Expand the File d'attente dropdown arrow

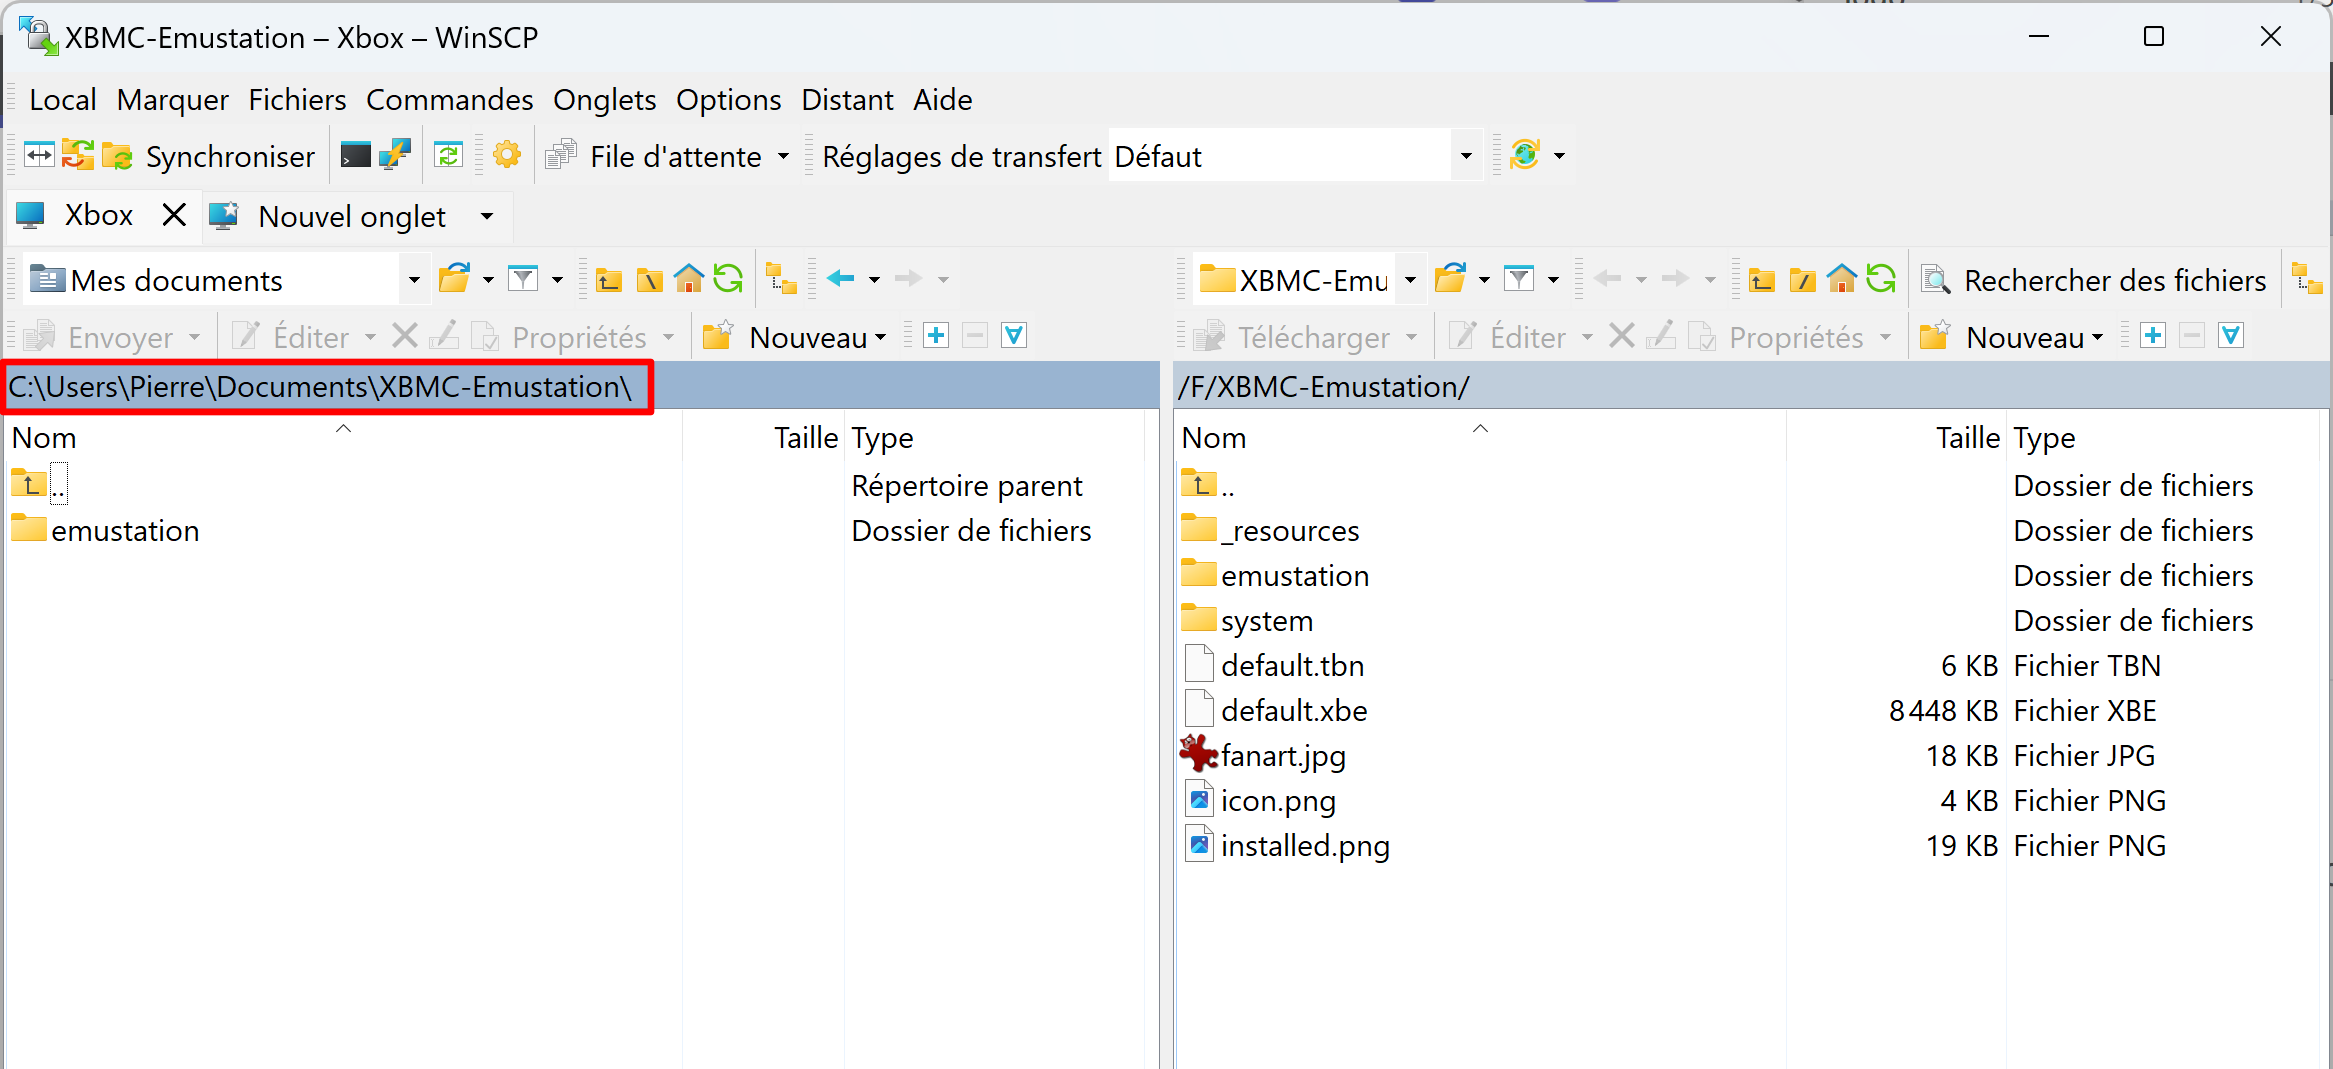point(783,156)
